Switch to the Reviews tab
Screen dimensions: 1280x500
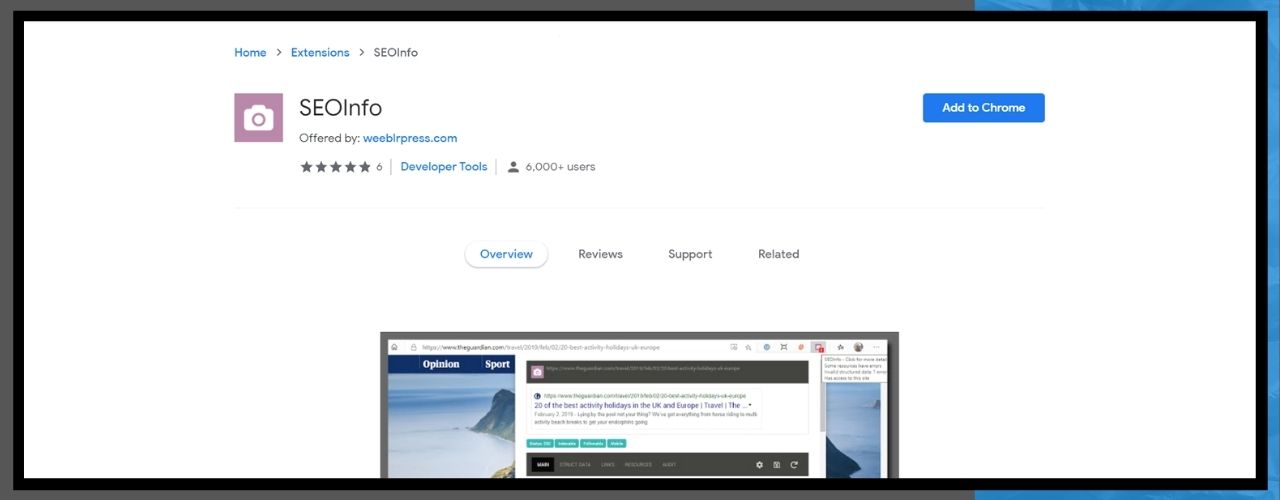tap(600, 254)
